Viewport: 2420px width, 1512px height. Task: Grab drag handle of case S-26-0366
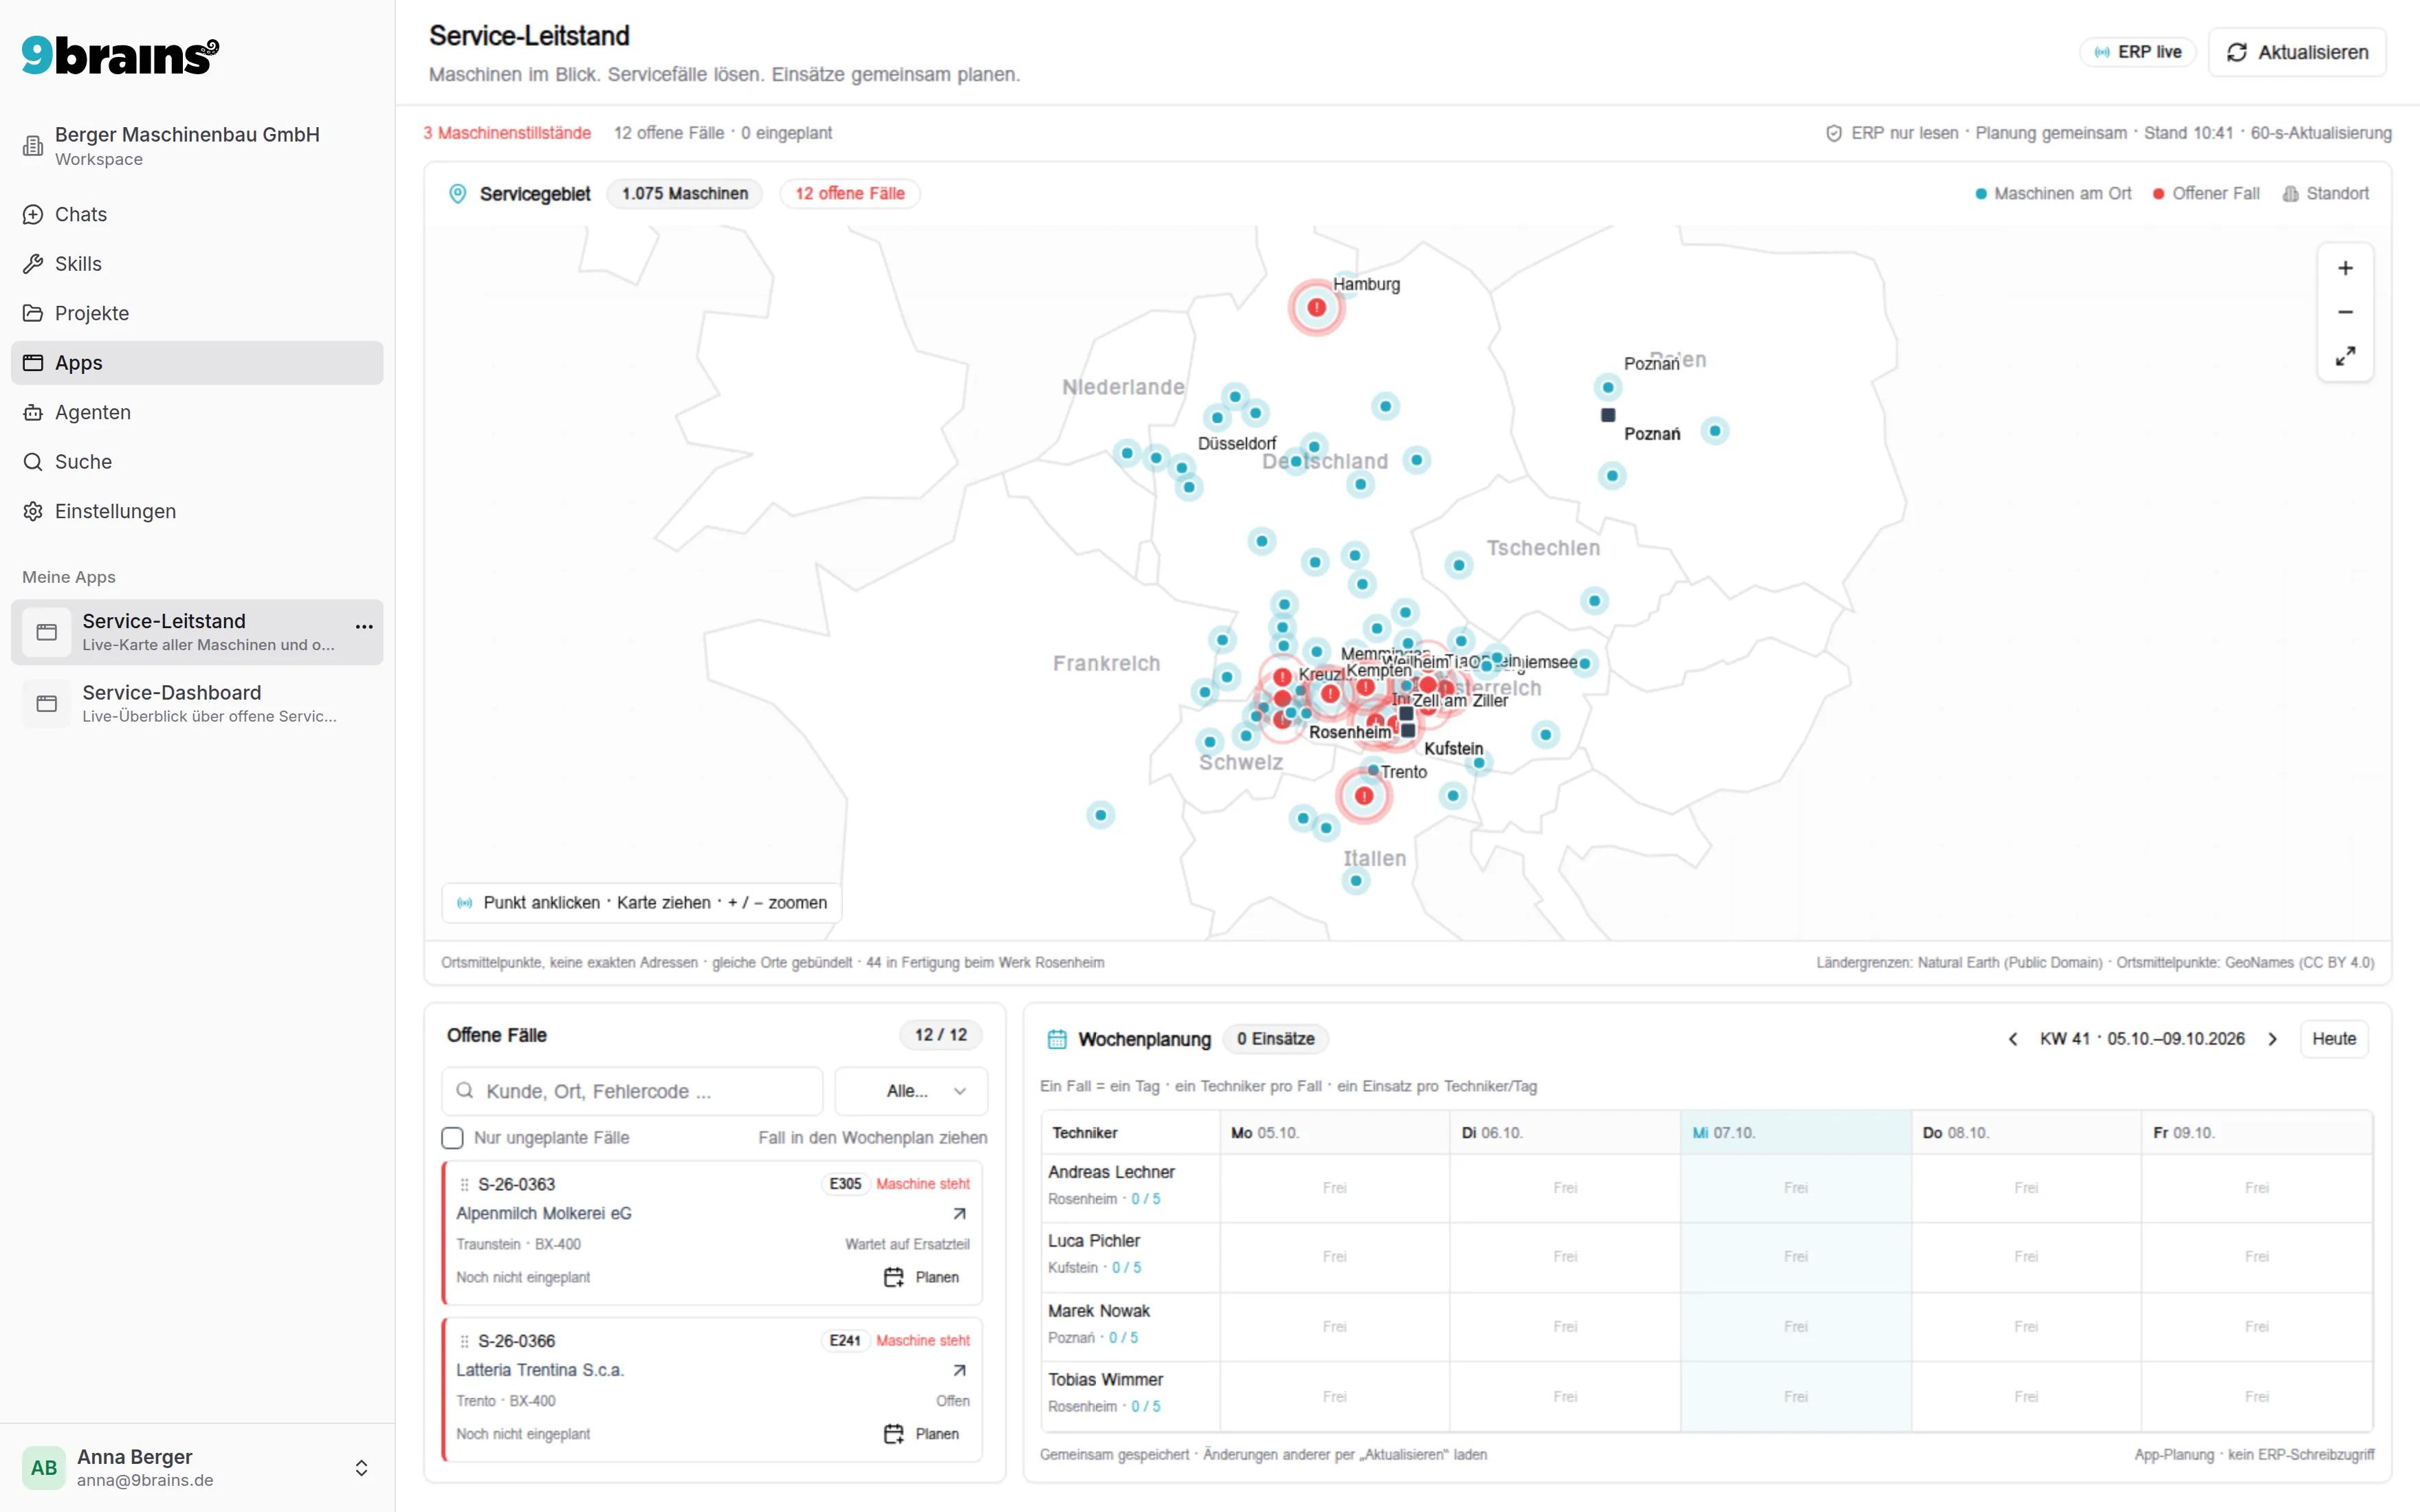point(464,1341)
